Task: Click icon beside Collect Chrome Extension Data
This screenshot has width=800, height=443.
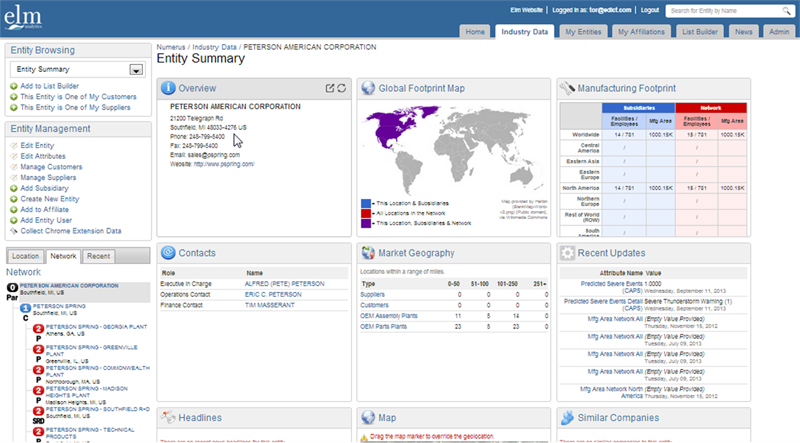Action: coord(14,231)
